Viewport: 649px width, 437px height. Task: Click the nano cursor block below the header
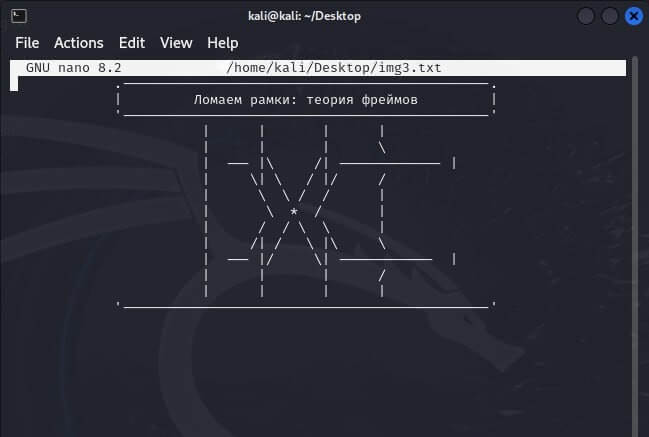(x=14, y=84)
